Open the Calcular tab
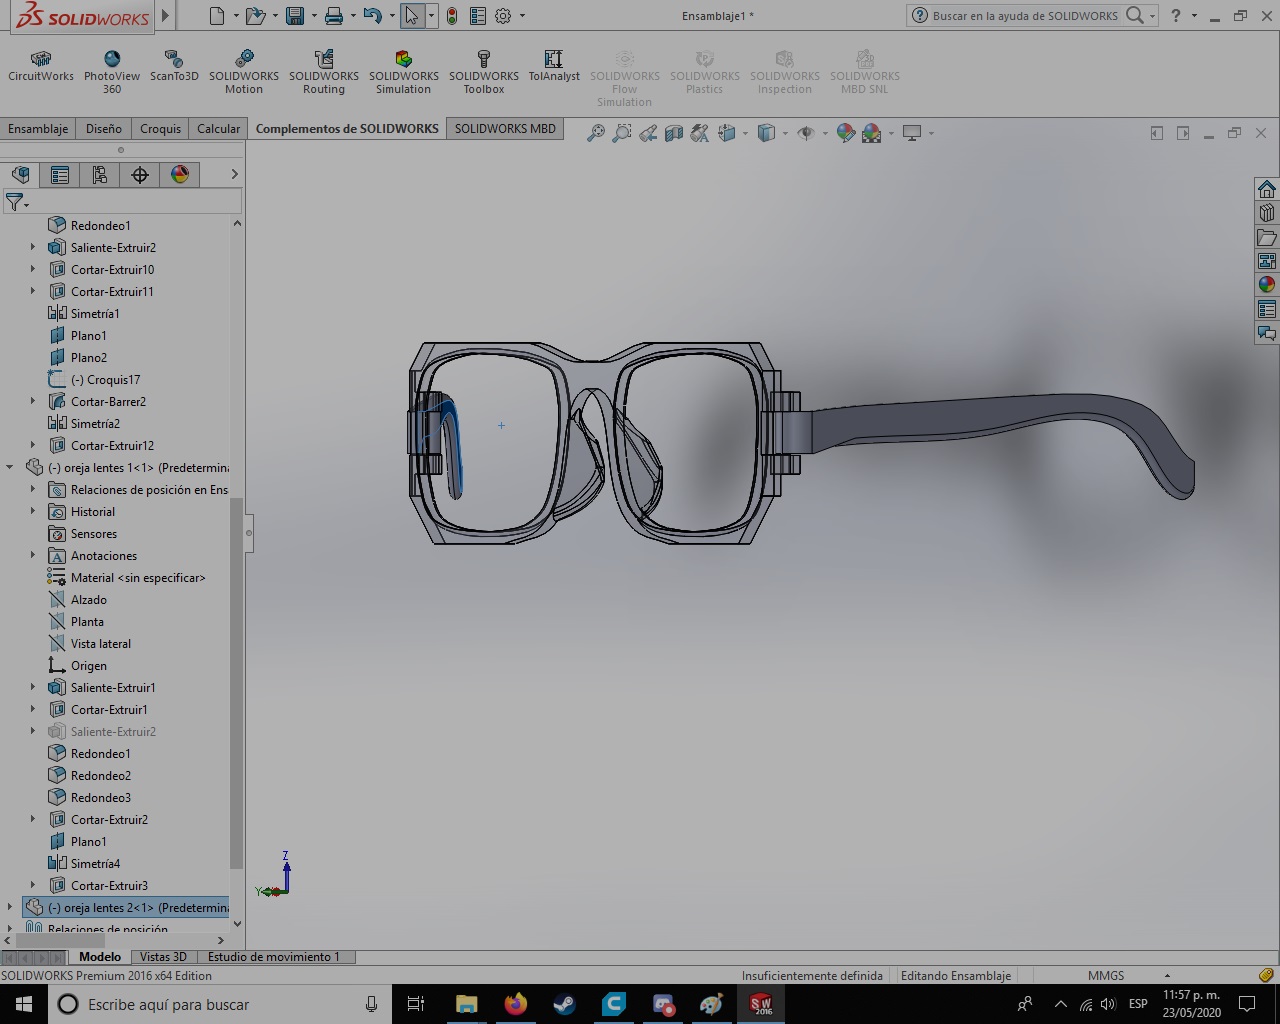1280x1024 pixels. coord(219,129)
